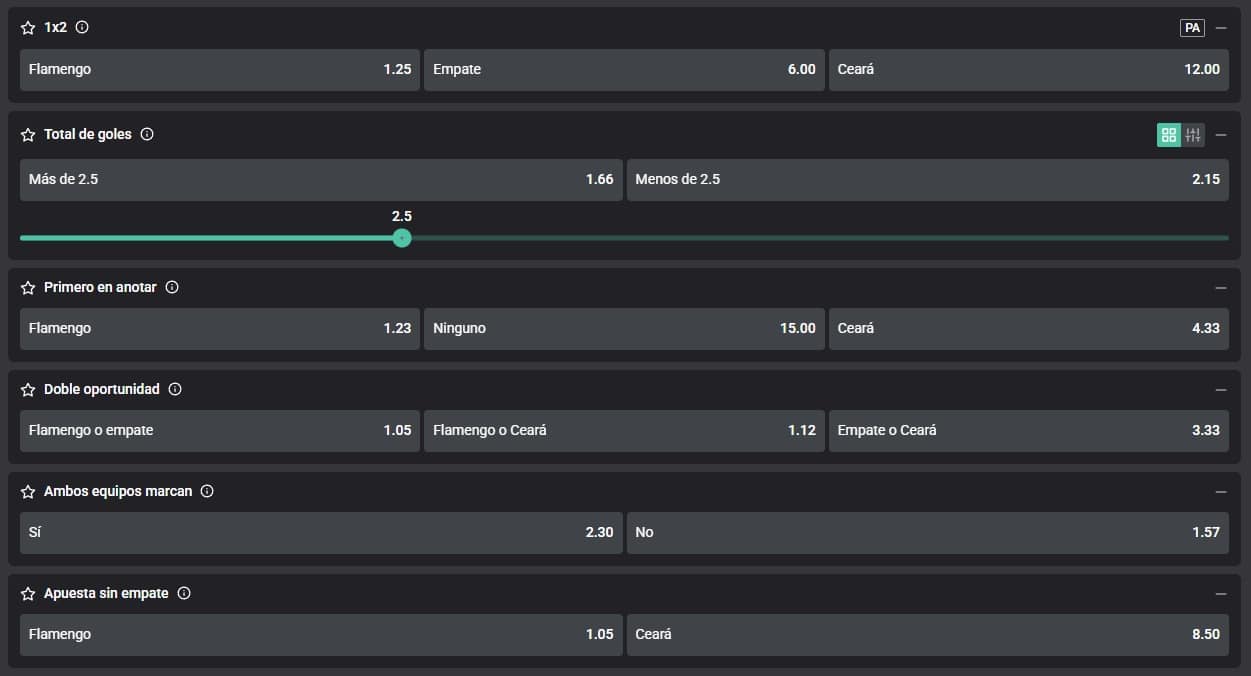Click info icon beside Ambos equipos marcan
This screenshot has height=676, width=1251.
207,491
